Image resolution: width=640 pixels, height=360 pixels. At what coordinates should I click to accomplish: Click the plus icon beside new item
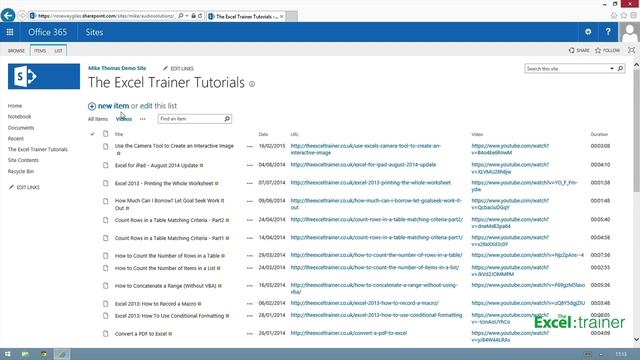click(92, 106)
